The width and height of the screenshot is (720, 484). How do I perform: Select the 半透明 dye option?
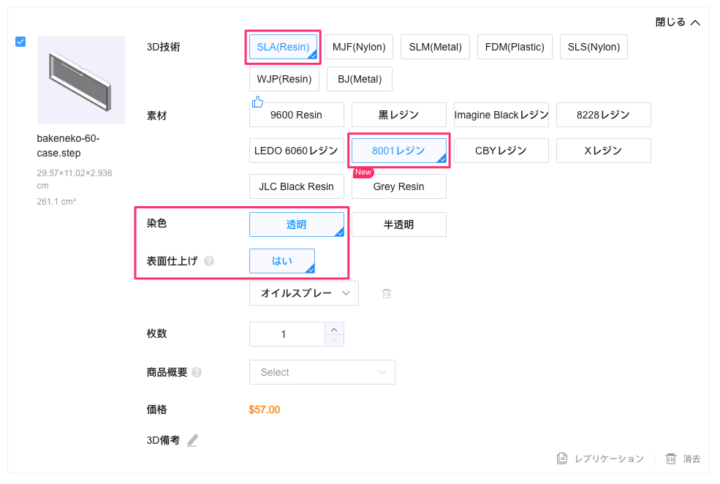pos(398,224)
